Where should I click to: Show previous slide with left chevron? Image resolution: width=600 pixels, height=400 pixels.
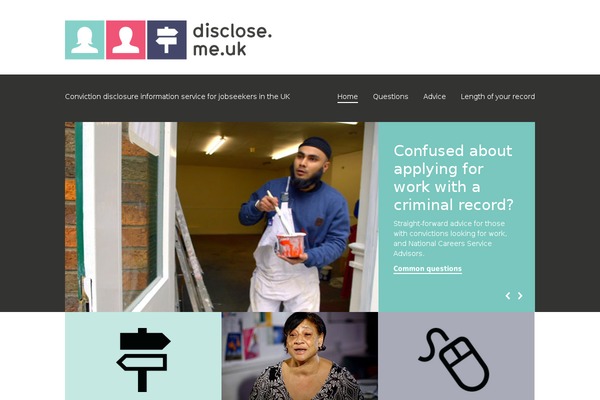(508, 296)
